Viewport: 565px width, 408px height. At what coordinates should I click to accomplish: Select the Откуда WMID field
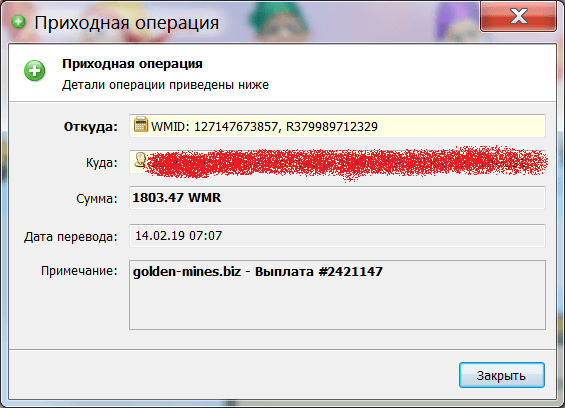337,126
